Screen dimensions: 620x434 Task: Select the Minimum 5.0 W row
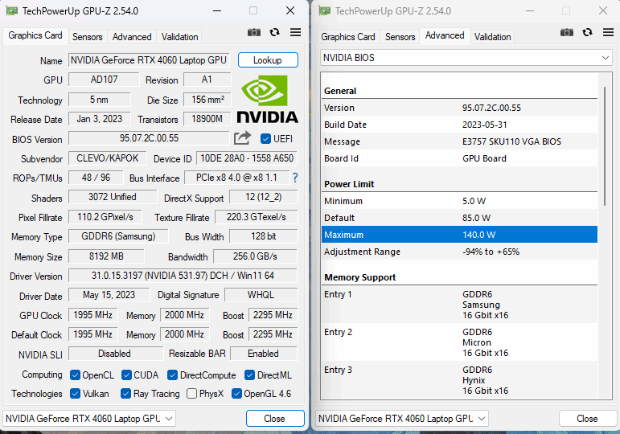(459, 201)
